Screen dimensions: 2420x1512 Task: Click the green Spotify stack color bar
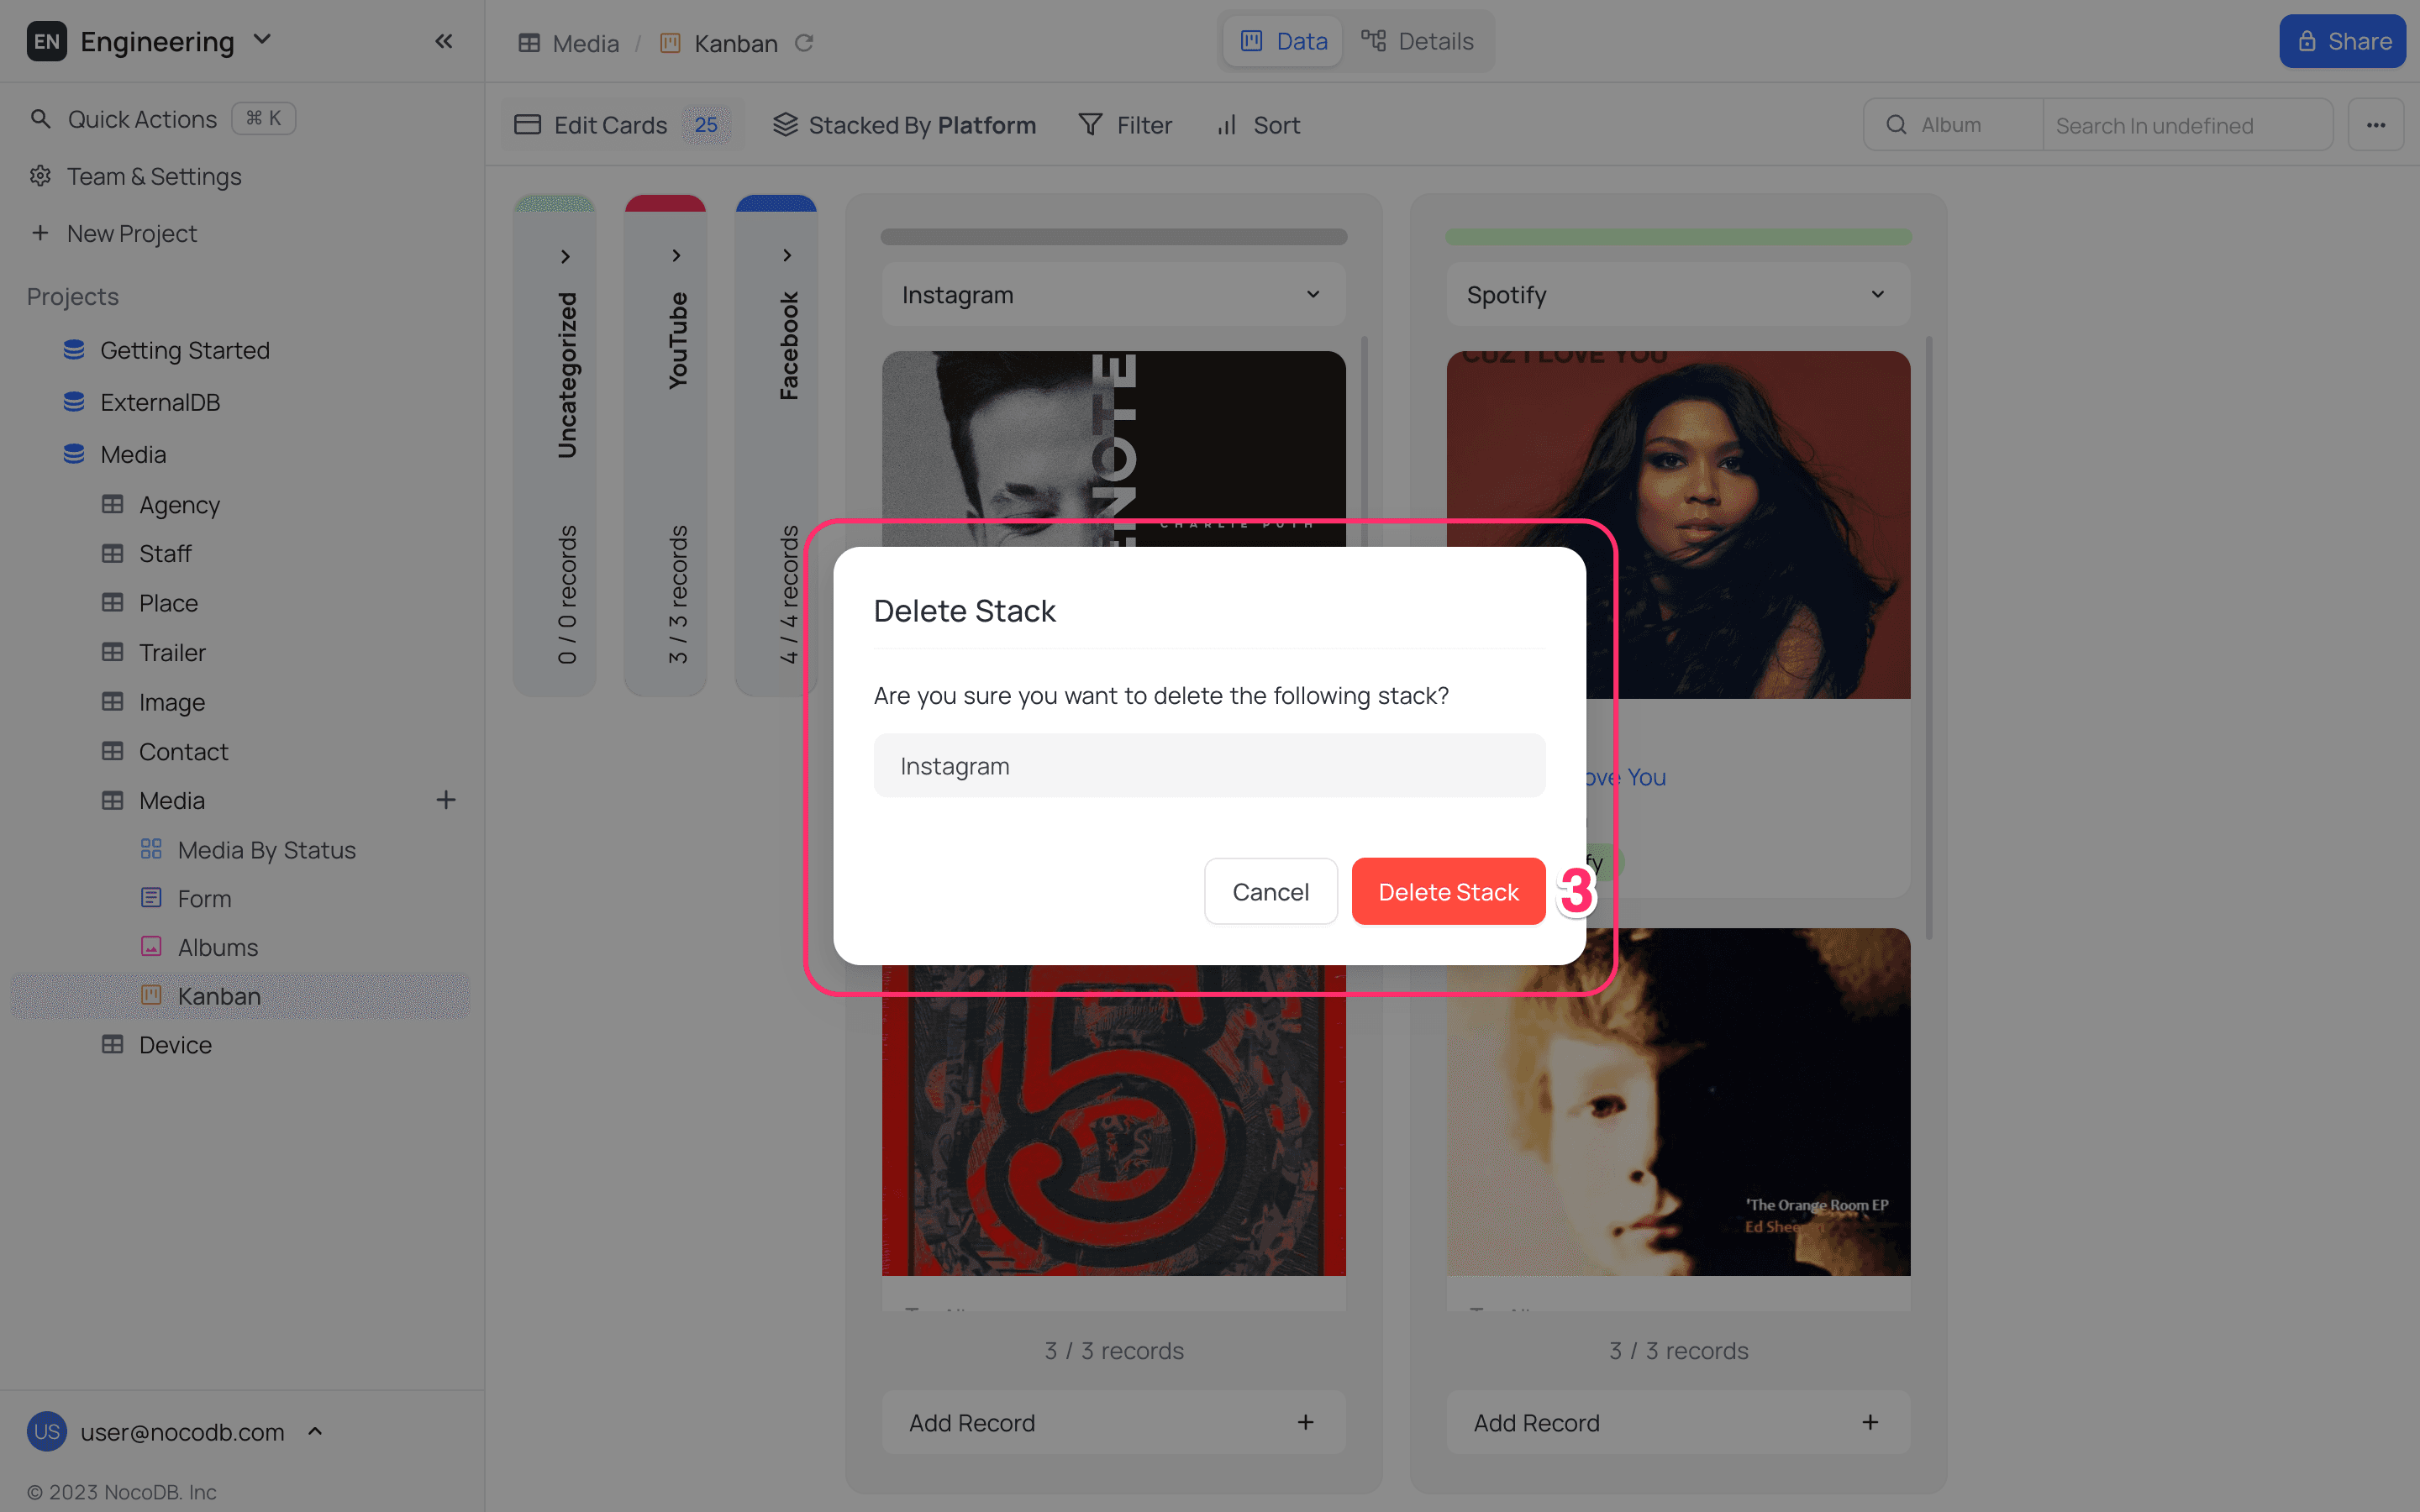1677,237
